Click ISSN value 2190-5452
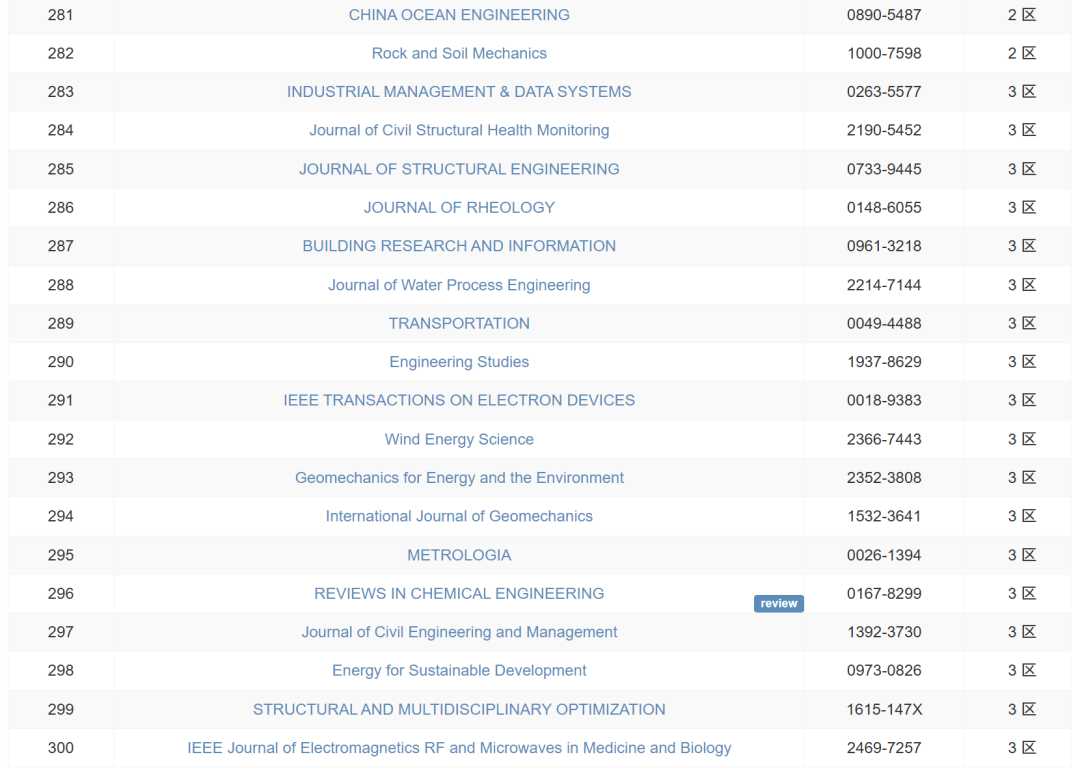 click(884, 131)
